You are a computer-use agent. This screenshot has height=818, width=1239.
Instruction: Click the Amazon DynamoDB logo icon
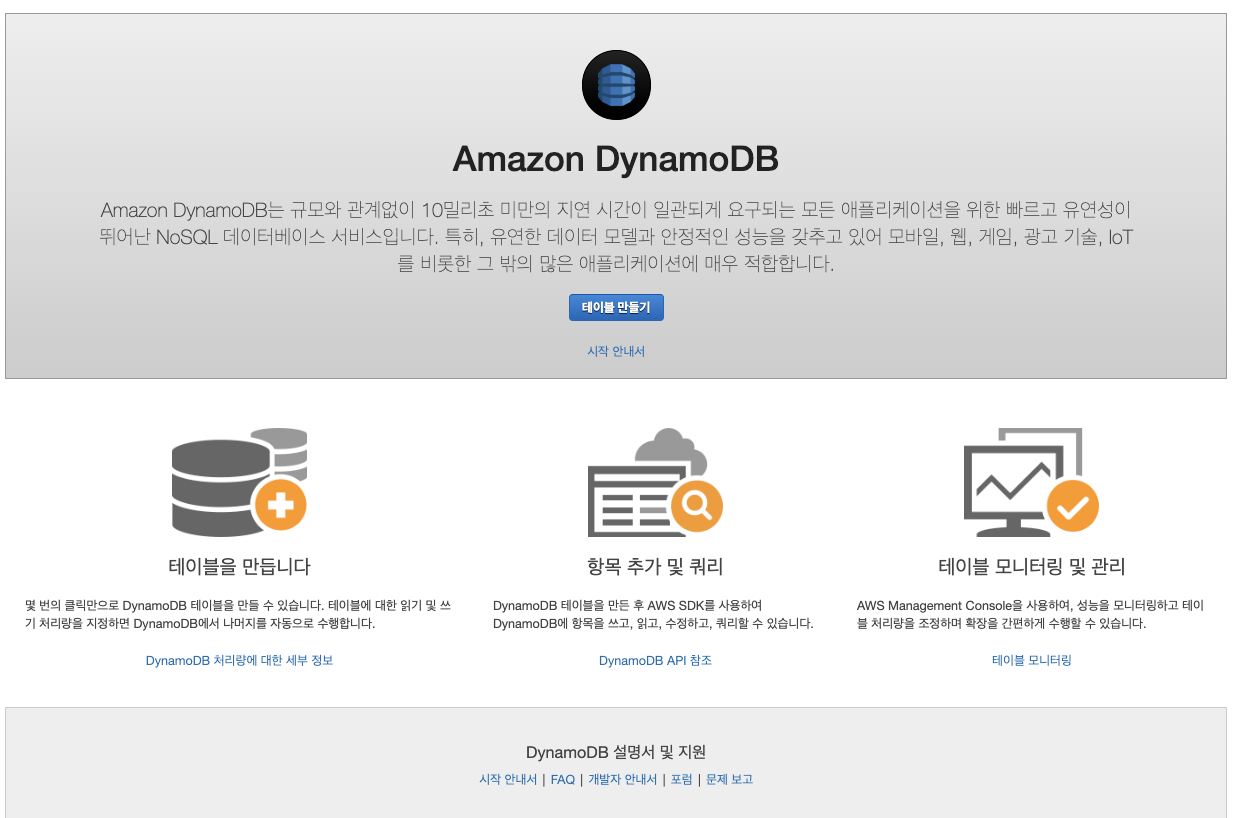[616, 85]
